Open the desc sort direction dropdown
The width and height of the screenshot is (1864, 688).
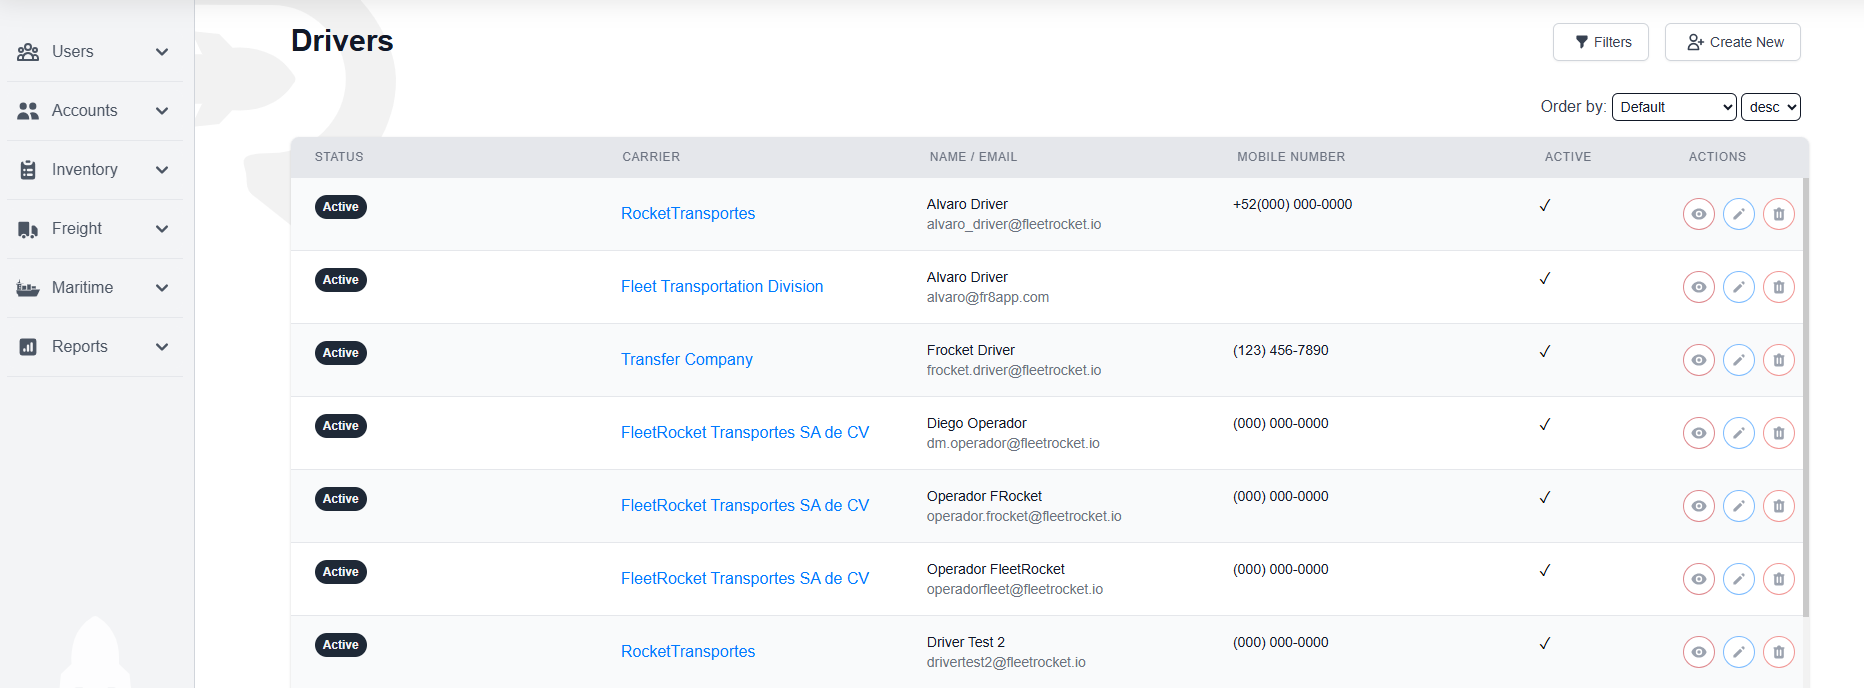click(x=1771, y=107)
